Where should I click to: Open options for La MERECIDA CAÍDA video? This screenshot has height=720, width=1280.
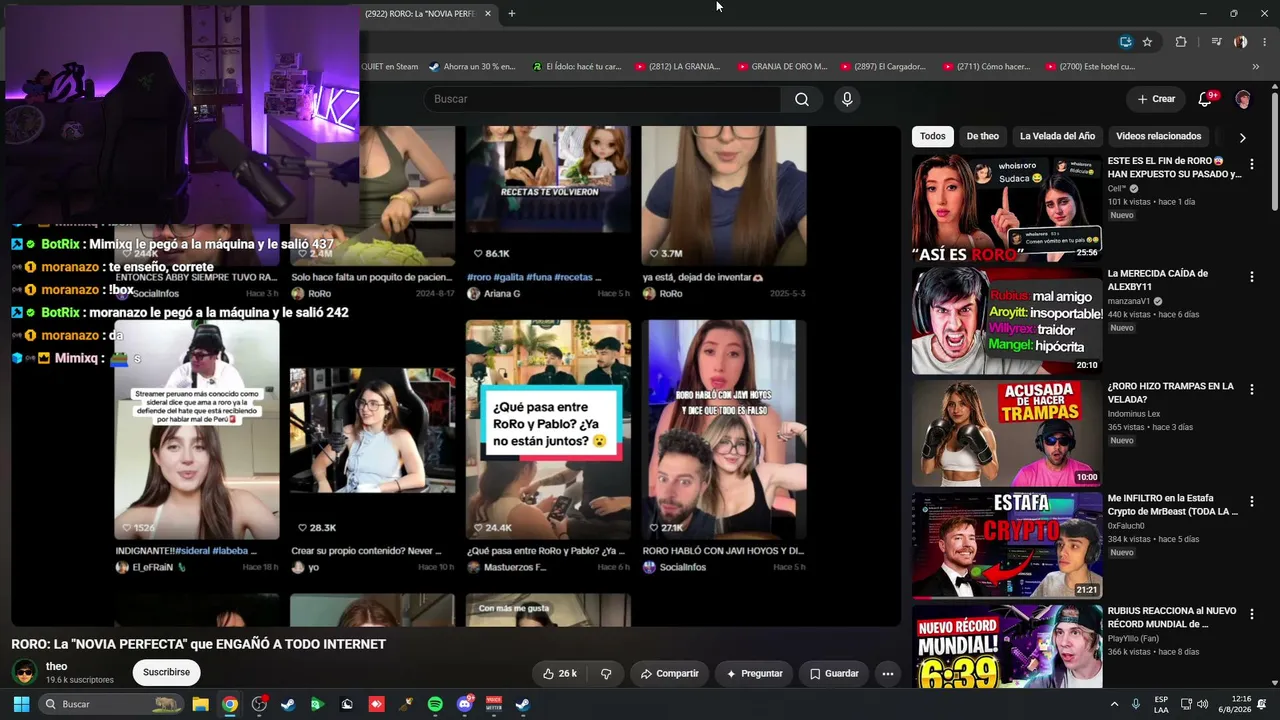(1251, 277)
